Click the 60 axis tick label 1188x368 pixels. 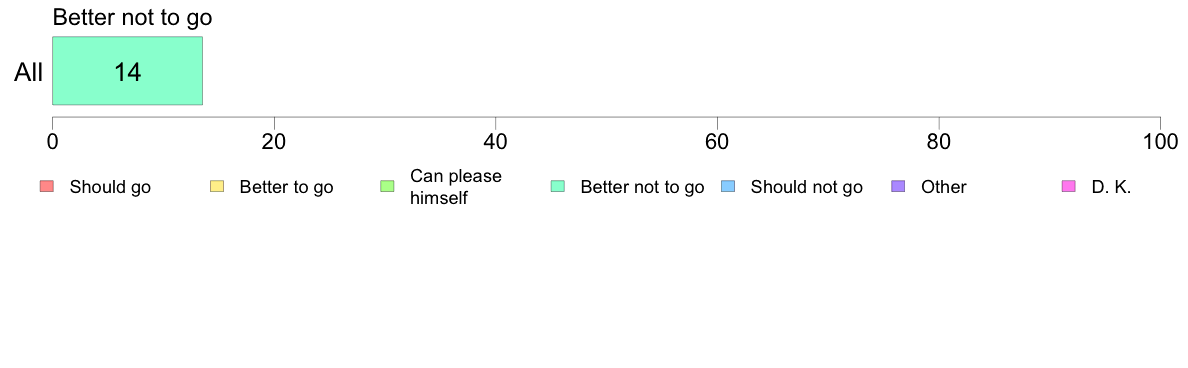coord(717,142)
